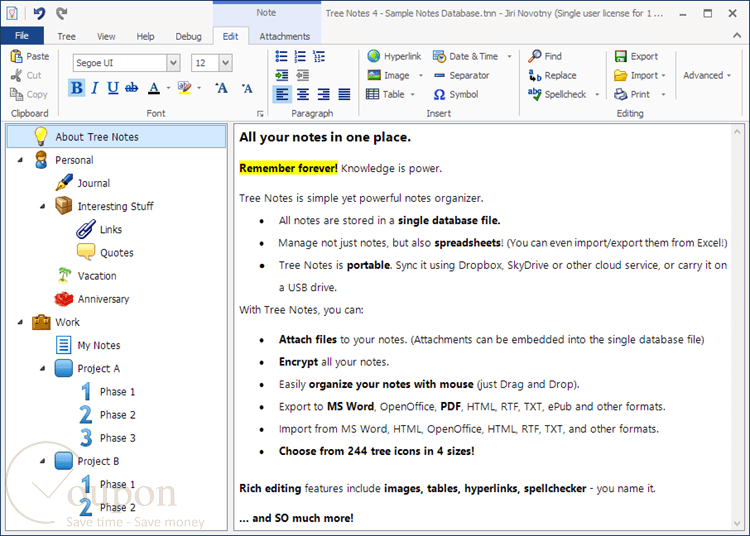Toggle Italic formatting
The height and width of the screenshot is (536, 750).
pos(95,88)
